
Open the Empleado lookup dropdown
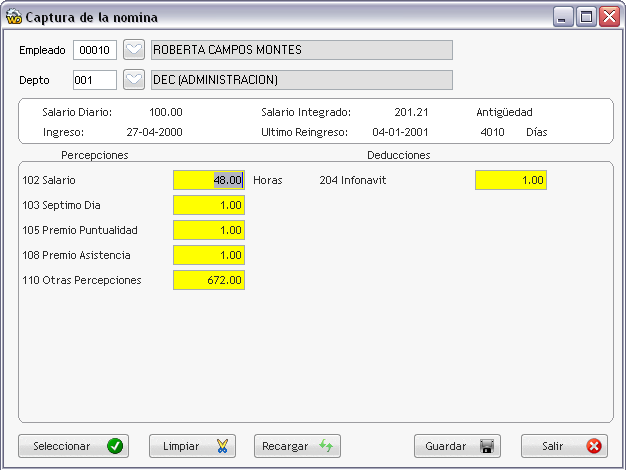[134, 50]
